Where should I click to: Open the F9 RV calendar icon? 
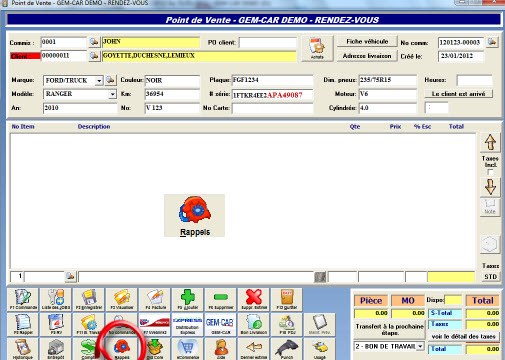(x=56, y=324)
